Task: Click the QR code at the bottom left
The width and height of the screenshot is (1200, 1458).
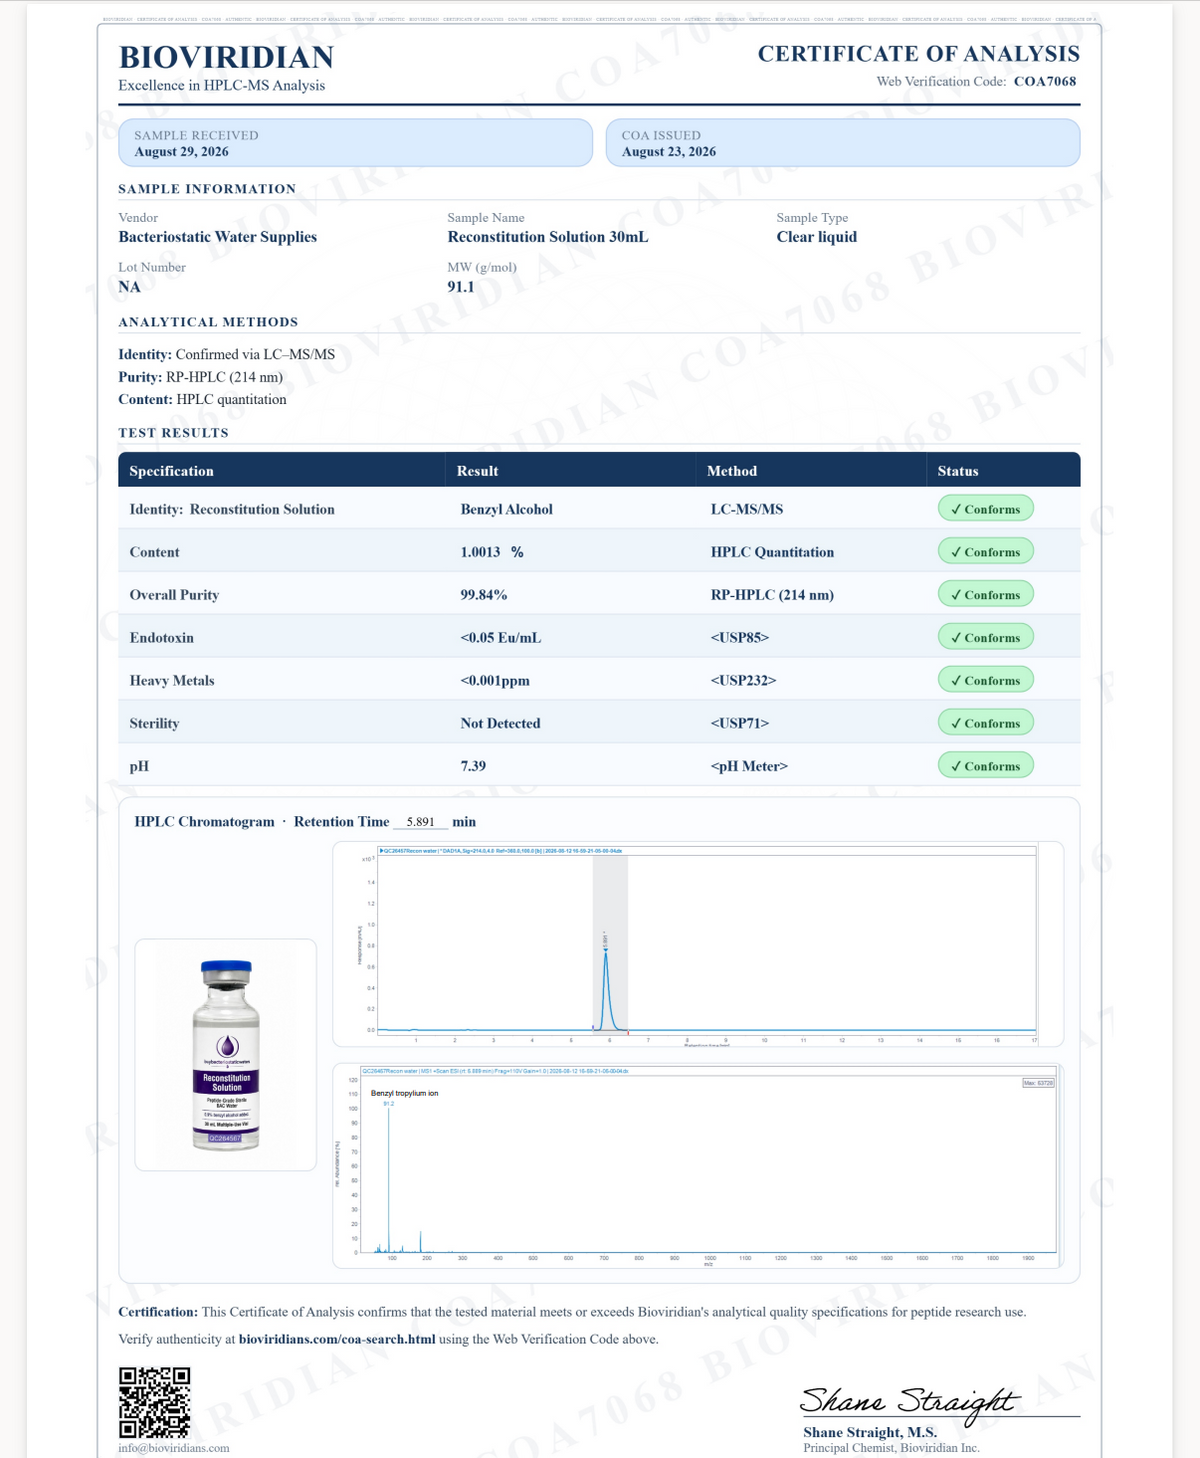Action: (x=154, y=1402)
